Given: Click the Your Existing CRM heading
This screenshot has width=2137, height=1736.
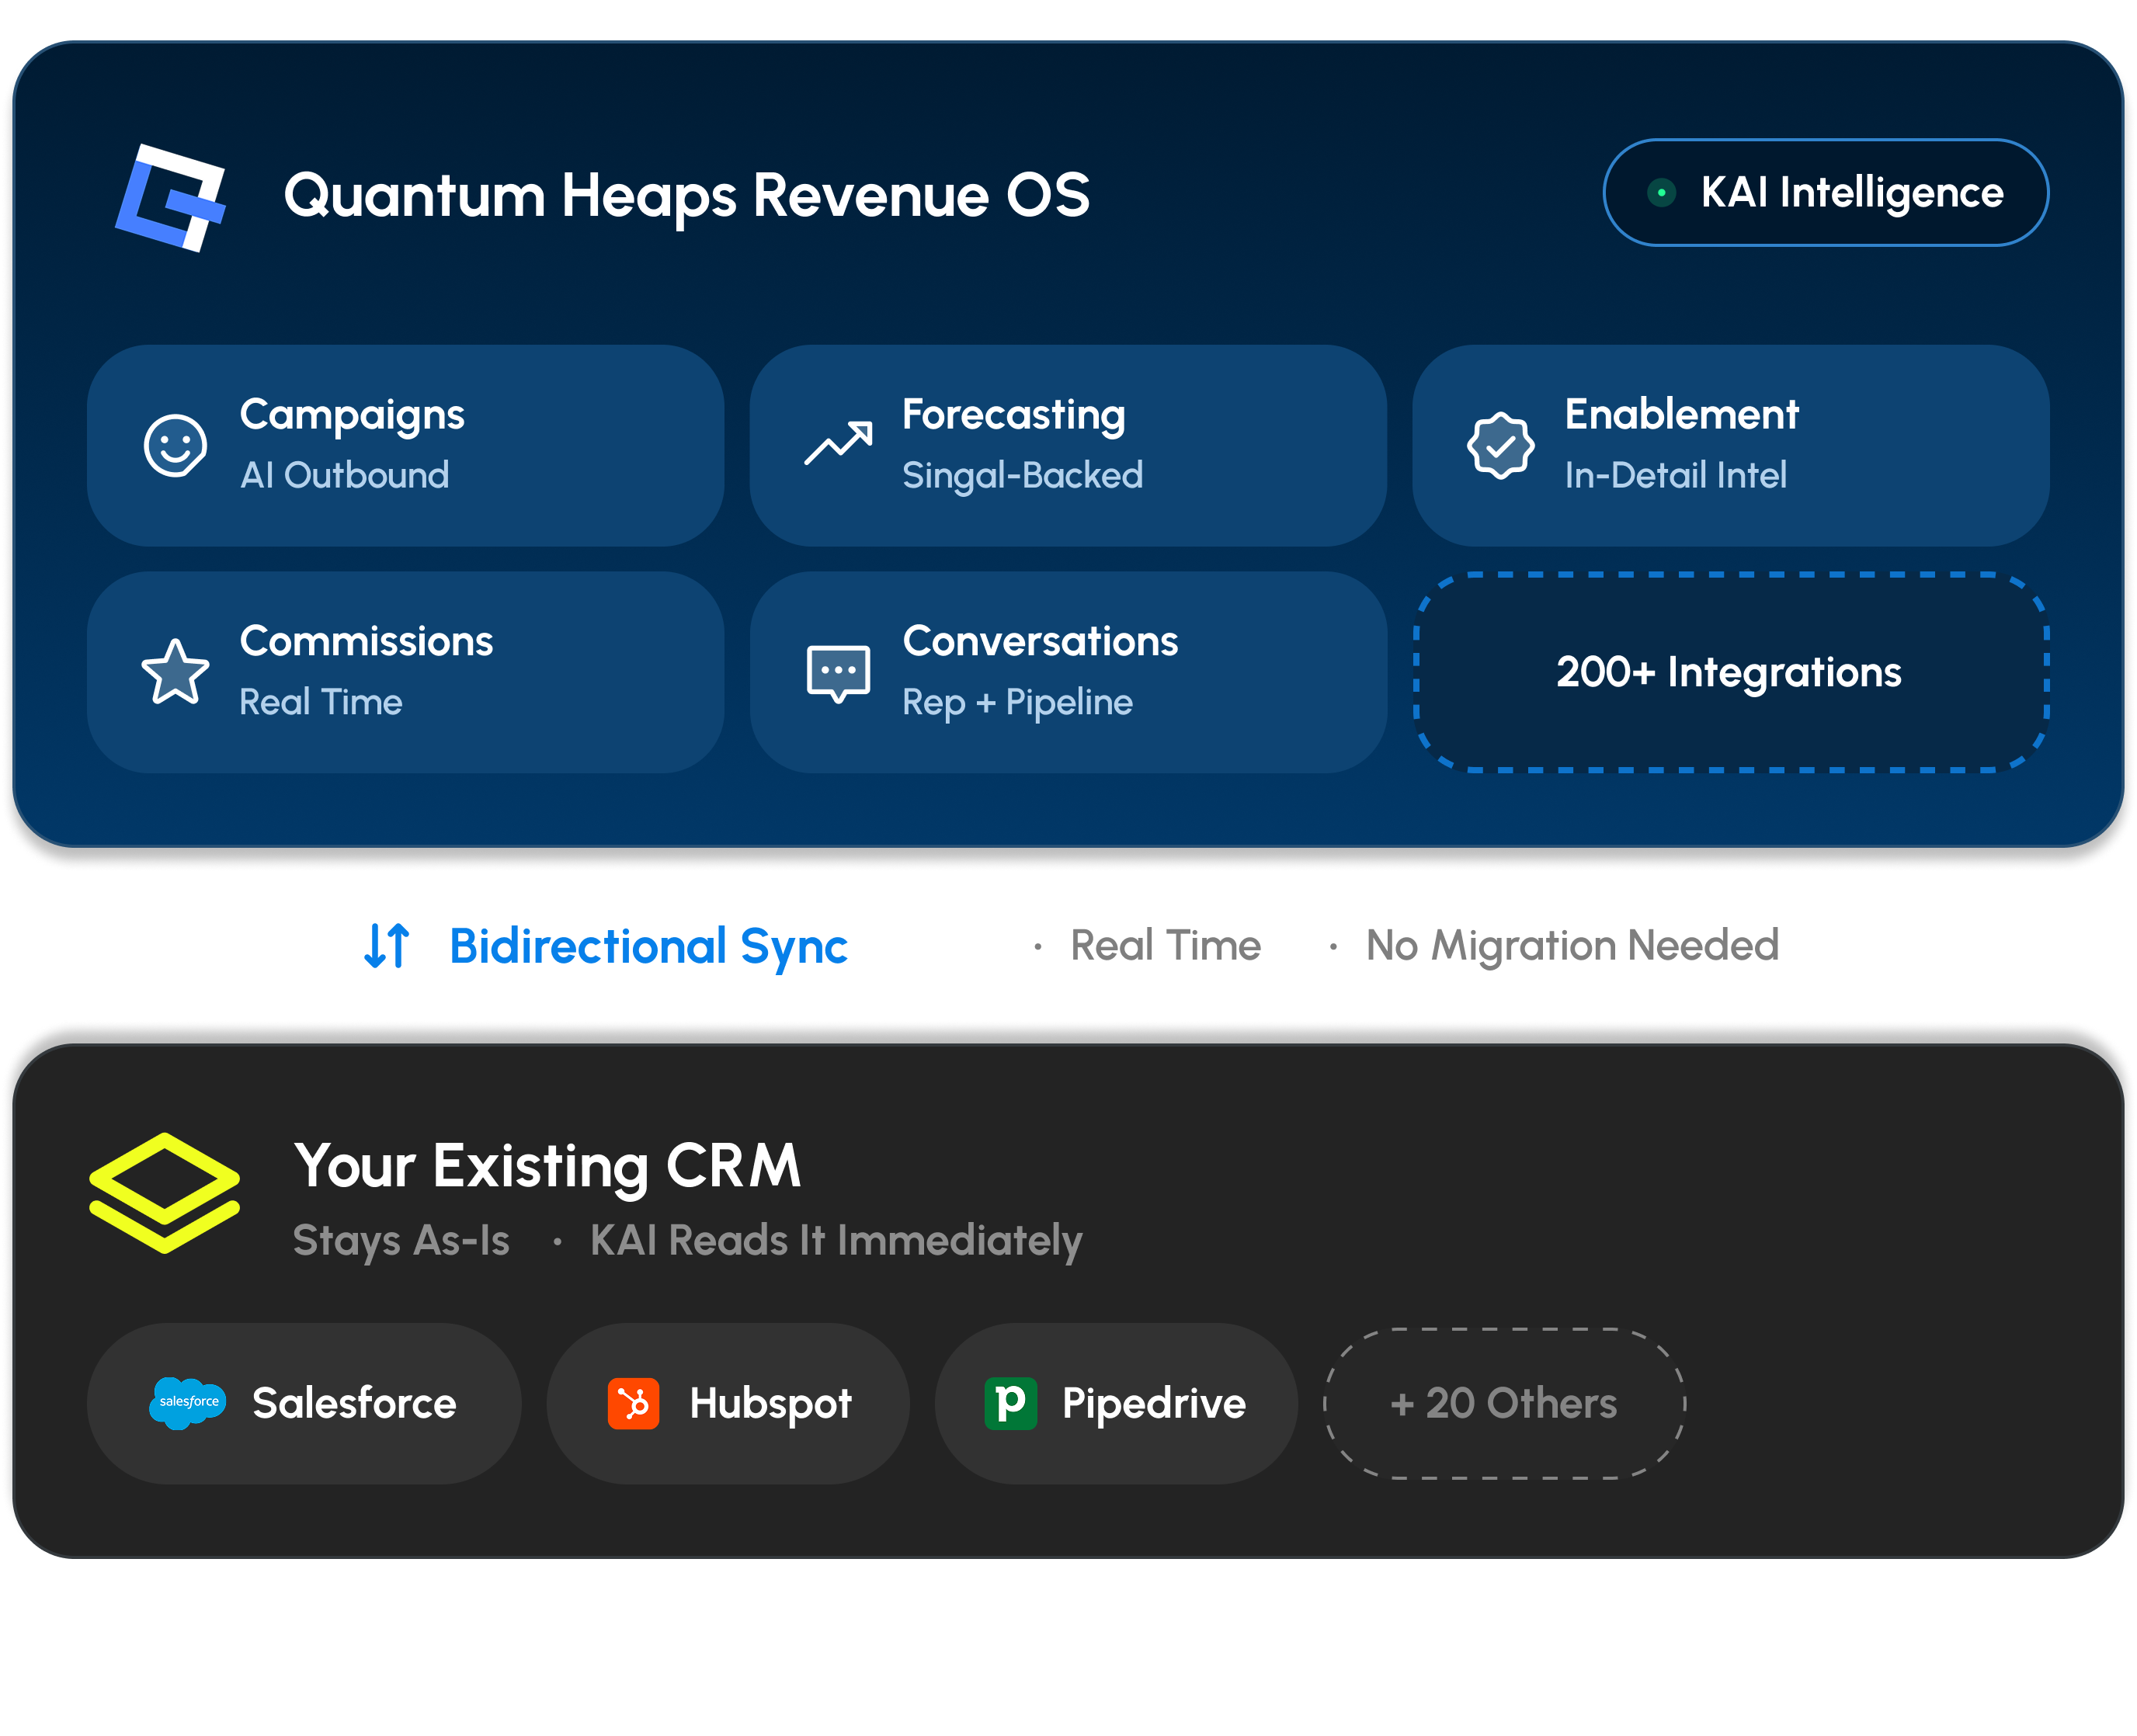Looking at the screenshot, I should 547,1165.
